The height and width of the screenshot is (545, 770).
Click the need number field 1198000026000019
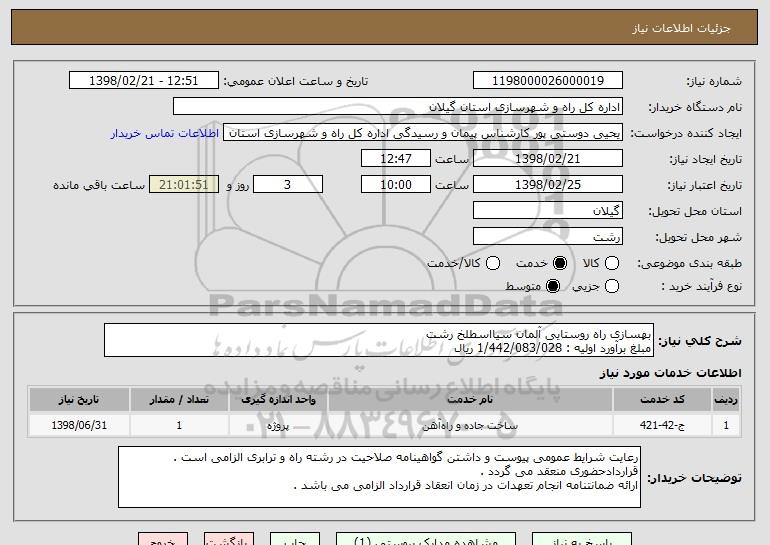(x=548, y=81)
